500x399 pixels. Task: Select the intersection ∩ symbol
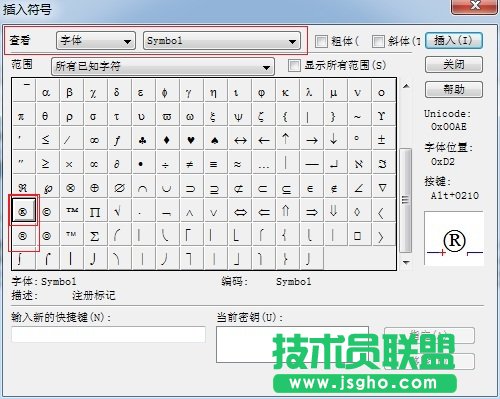144,187
